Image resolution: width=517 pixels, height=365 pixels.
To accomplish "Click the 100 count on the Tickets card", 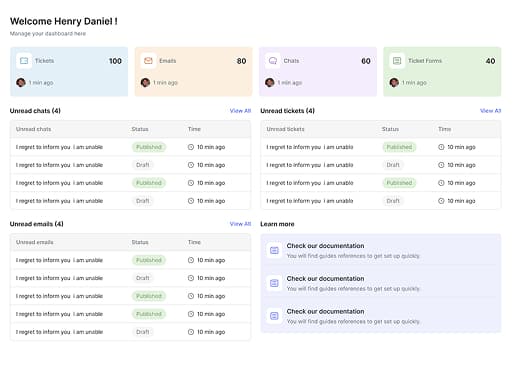I will (x=115, y=61).
